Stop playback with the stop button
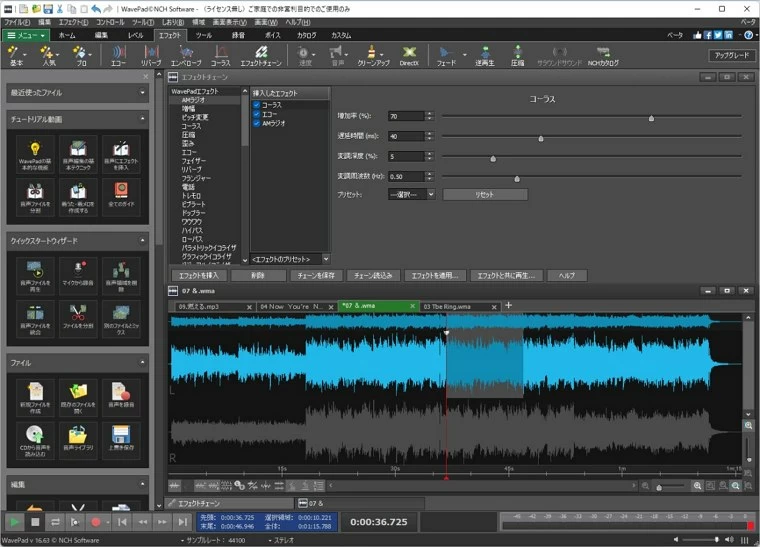760x547 pixels. coord(35,522)
